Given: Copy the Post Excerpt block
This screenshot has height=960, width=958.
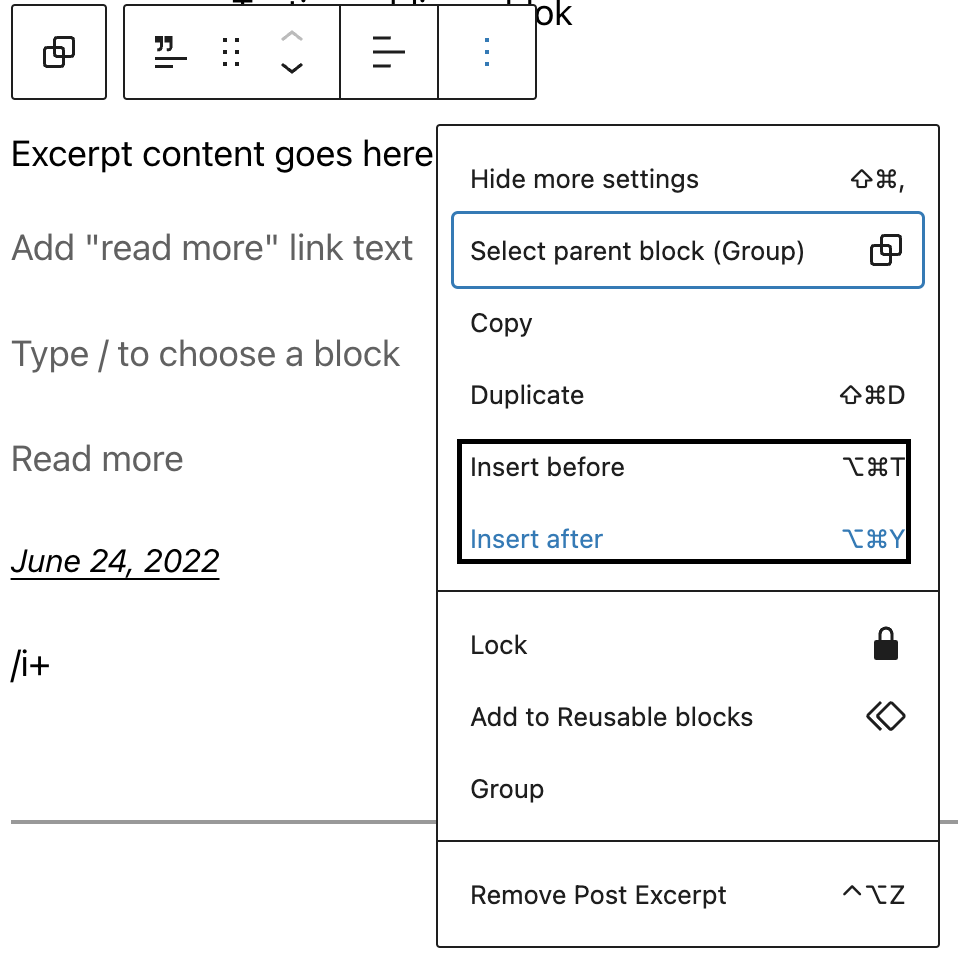Looking at the screenshot, I should [x=500, y=323].
